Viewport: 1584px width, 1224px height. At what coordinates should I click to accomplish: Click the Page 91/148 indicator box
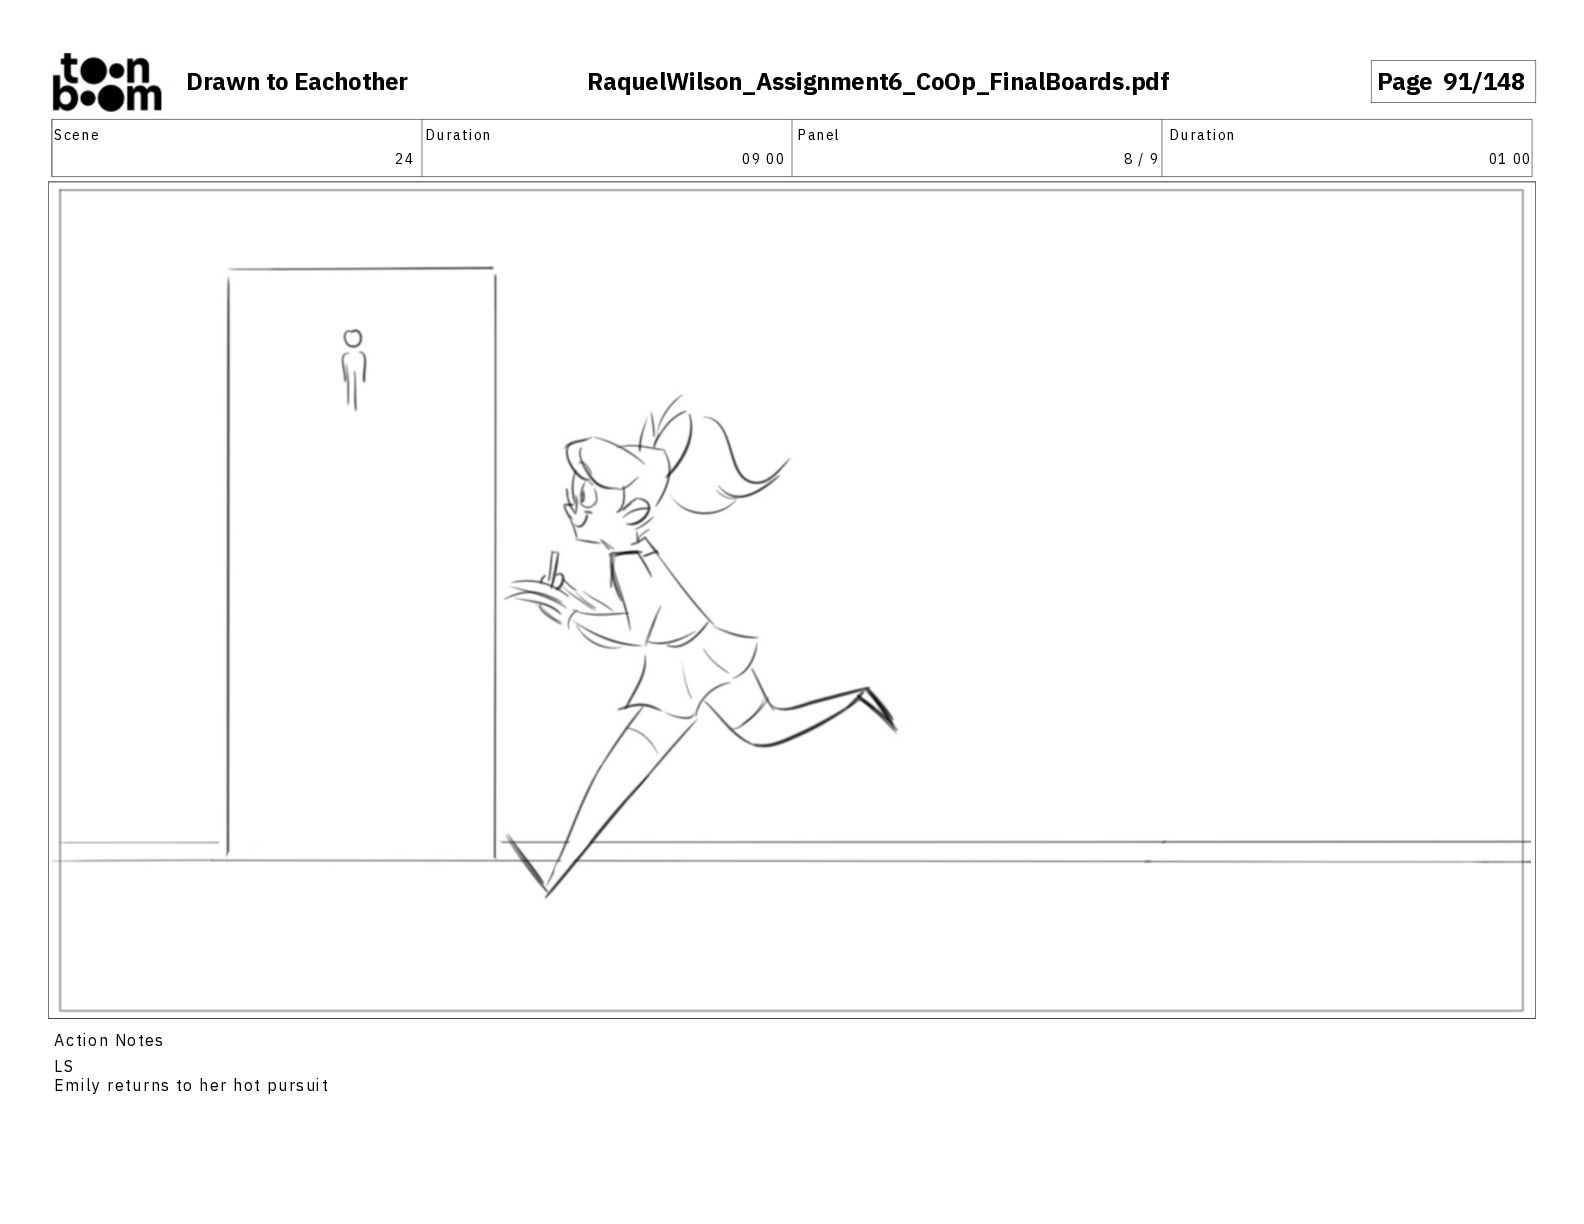pyautogui.click(x=1452, y=82)
